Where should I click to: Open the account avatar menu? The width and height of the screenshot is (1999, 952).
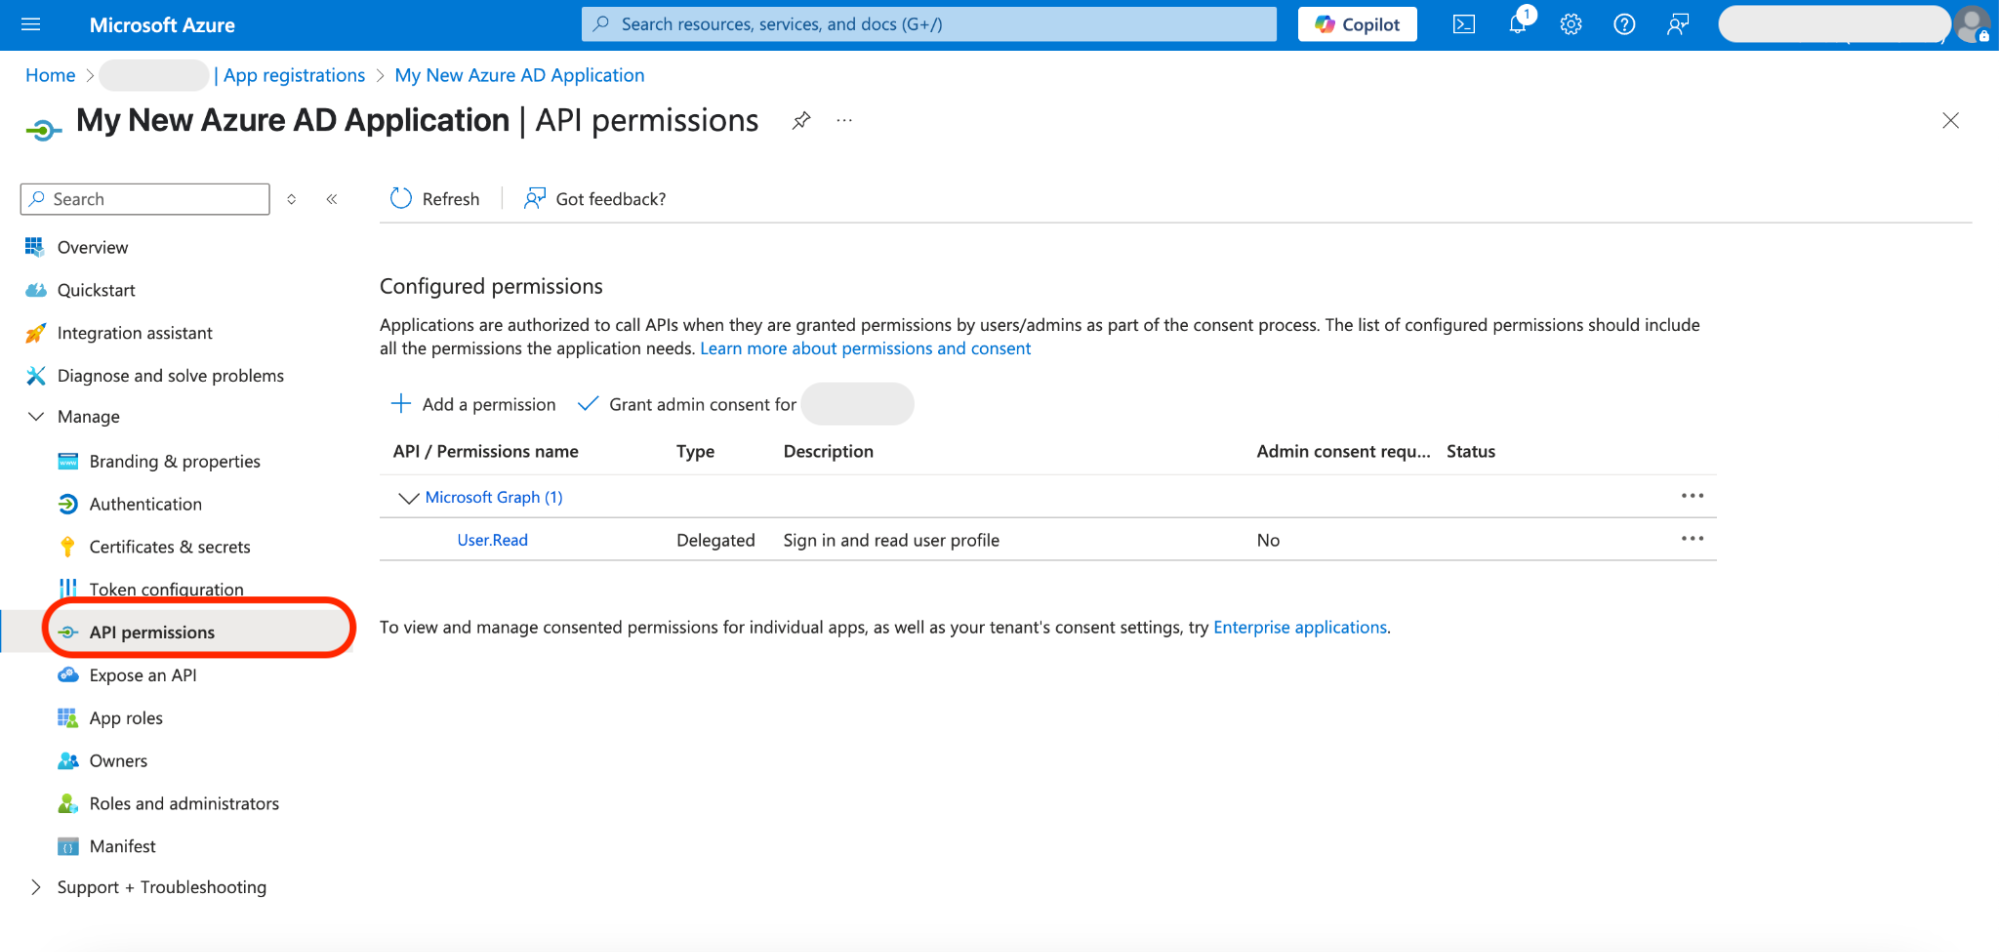pos(1972,24)
